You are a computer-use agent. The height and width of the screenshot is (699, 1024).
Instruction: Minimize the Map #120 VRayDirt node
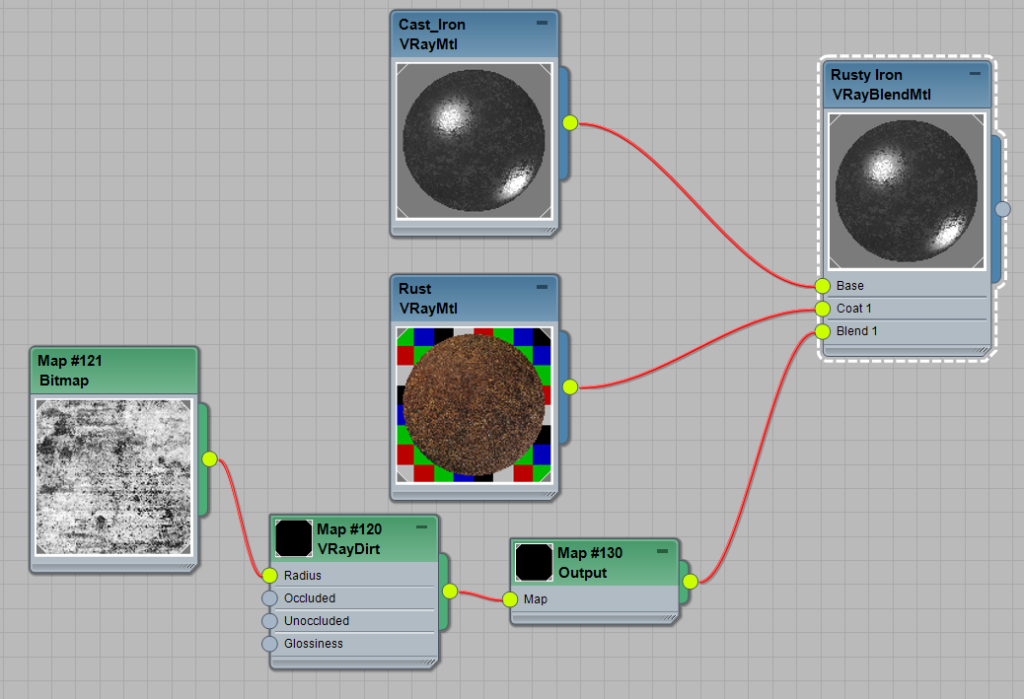(x=422, y=526)
